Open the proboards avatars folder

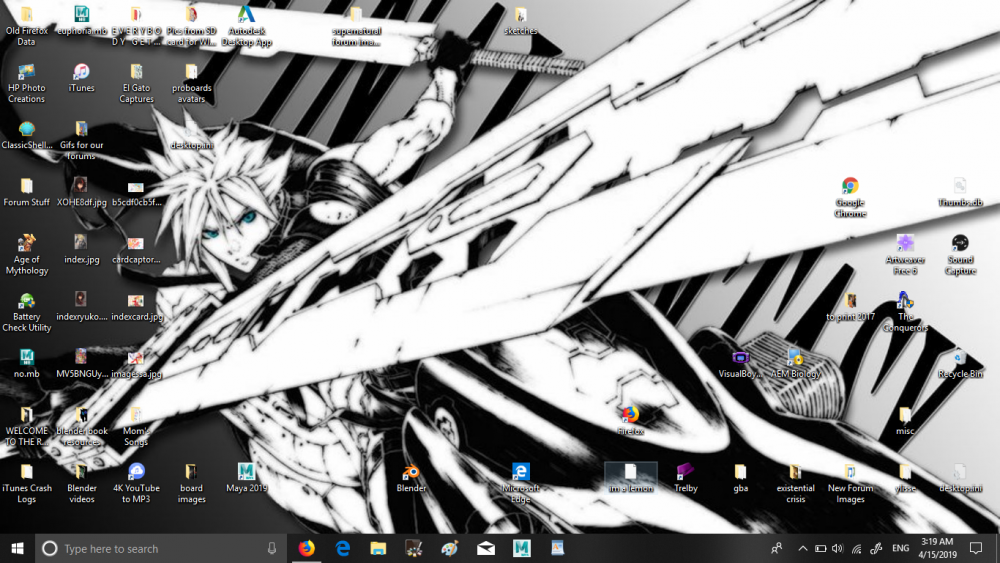(x=191, y=83)
